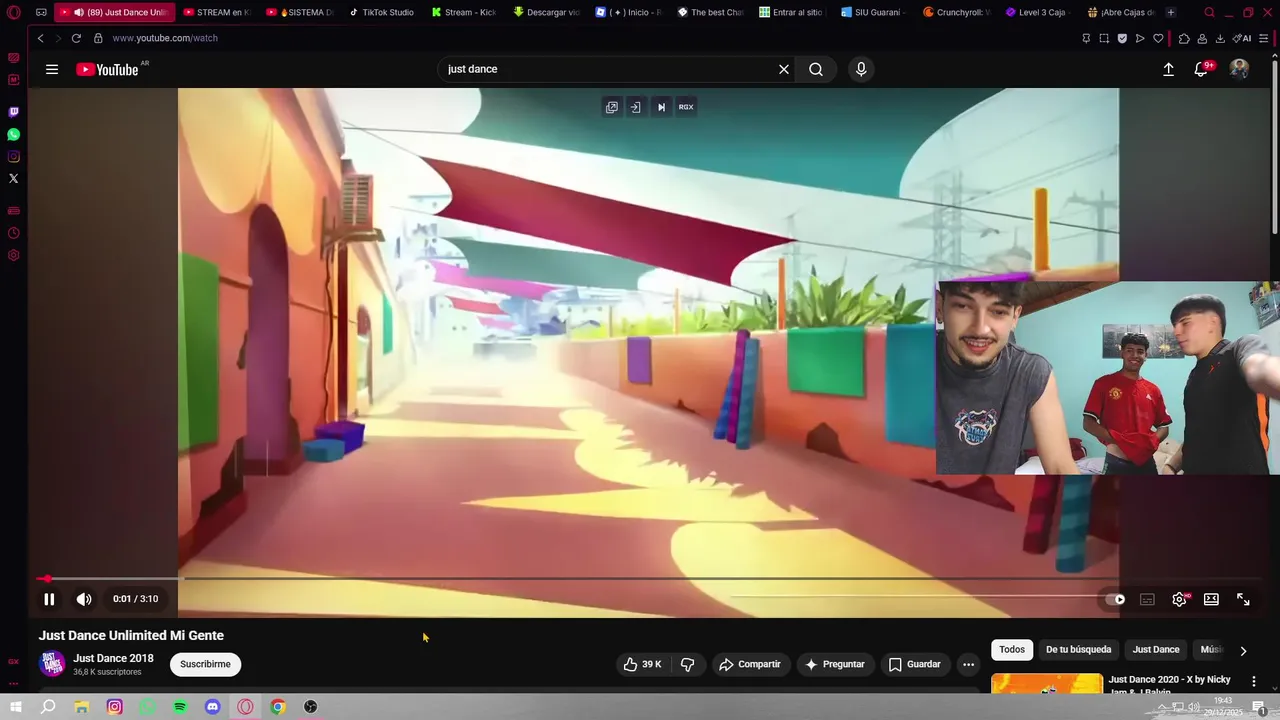Viewport: 1280px width, 720px height.
Task: Pause the video with the pause button
Action: click(x=49, y=599)
